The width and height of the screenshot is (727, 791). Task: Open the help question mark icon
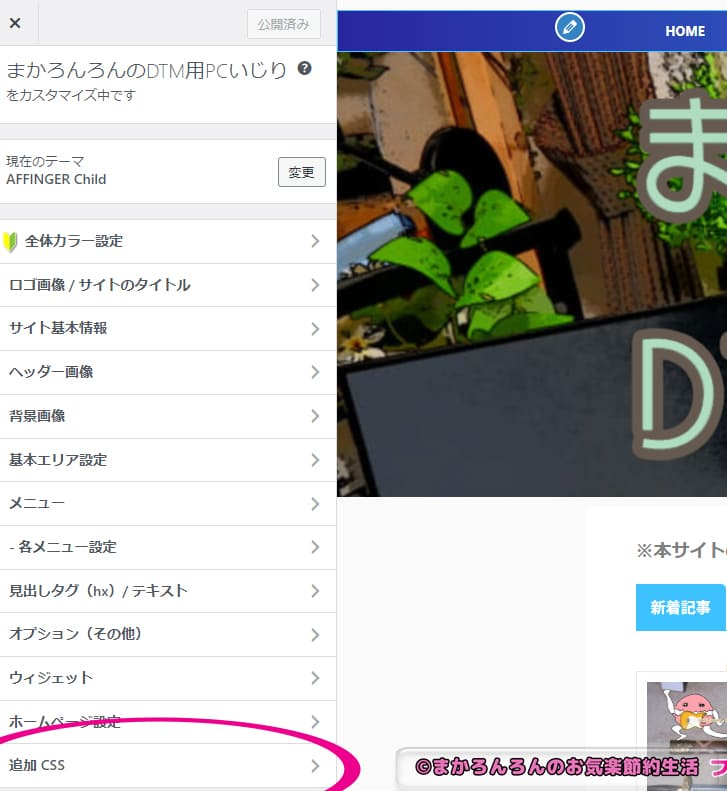(x=304, y=68)
